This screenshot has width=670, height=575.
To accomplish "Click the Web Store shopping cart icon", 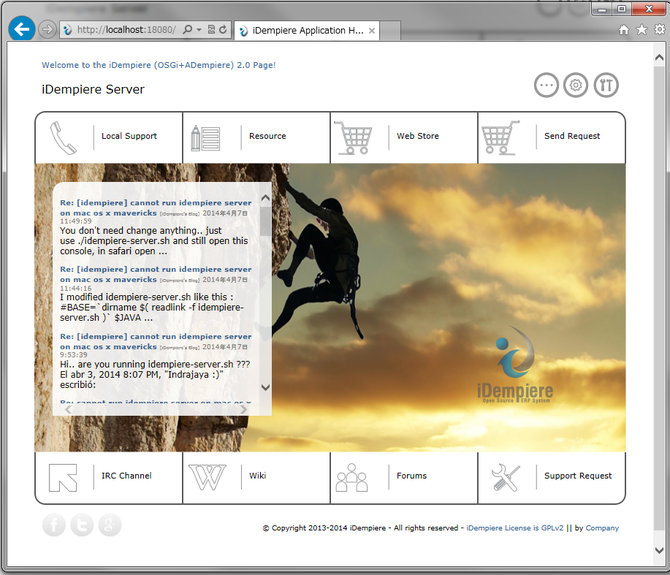I will [353, 138].
